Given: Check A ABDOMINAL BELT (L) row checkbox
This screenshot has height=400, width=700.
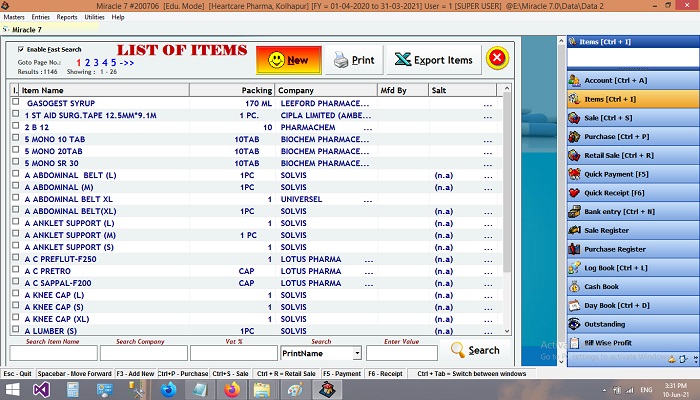Looking at the screenshot, I should tap(16, 174).
